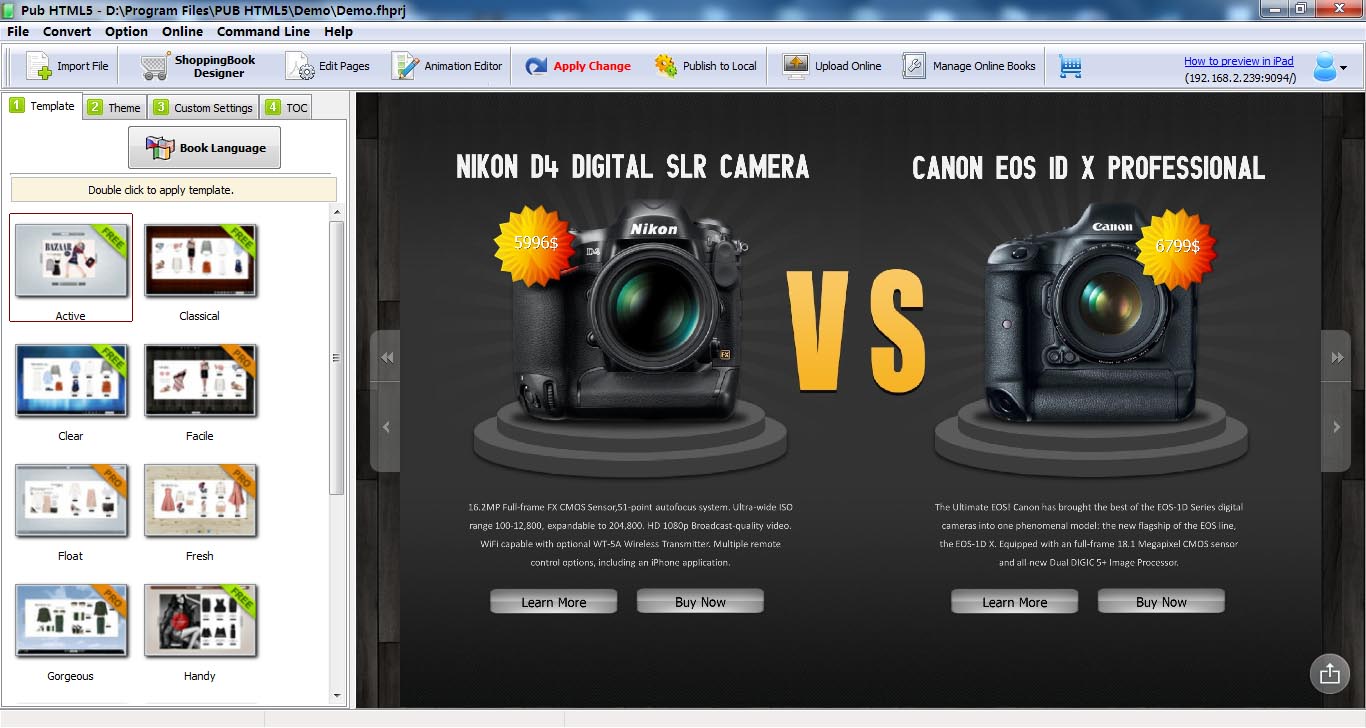
Task: Open ShoppingBook Designer
Action: (x=198, y=66)
